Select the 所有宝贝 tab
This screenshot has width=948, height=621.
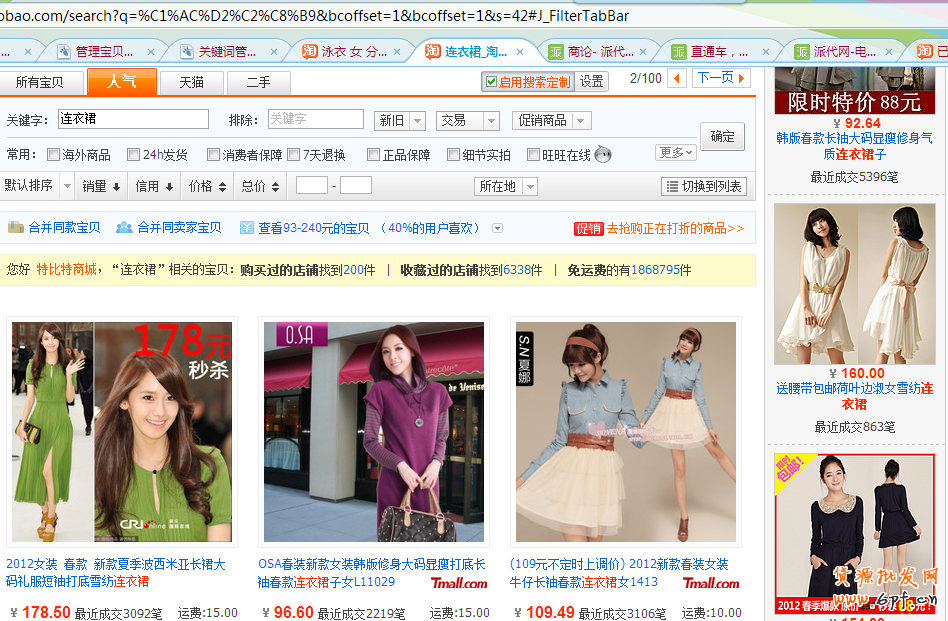click(39, 82)
